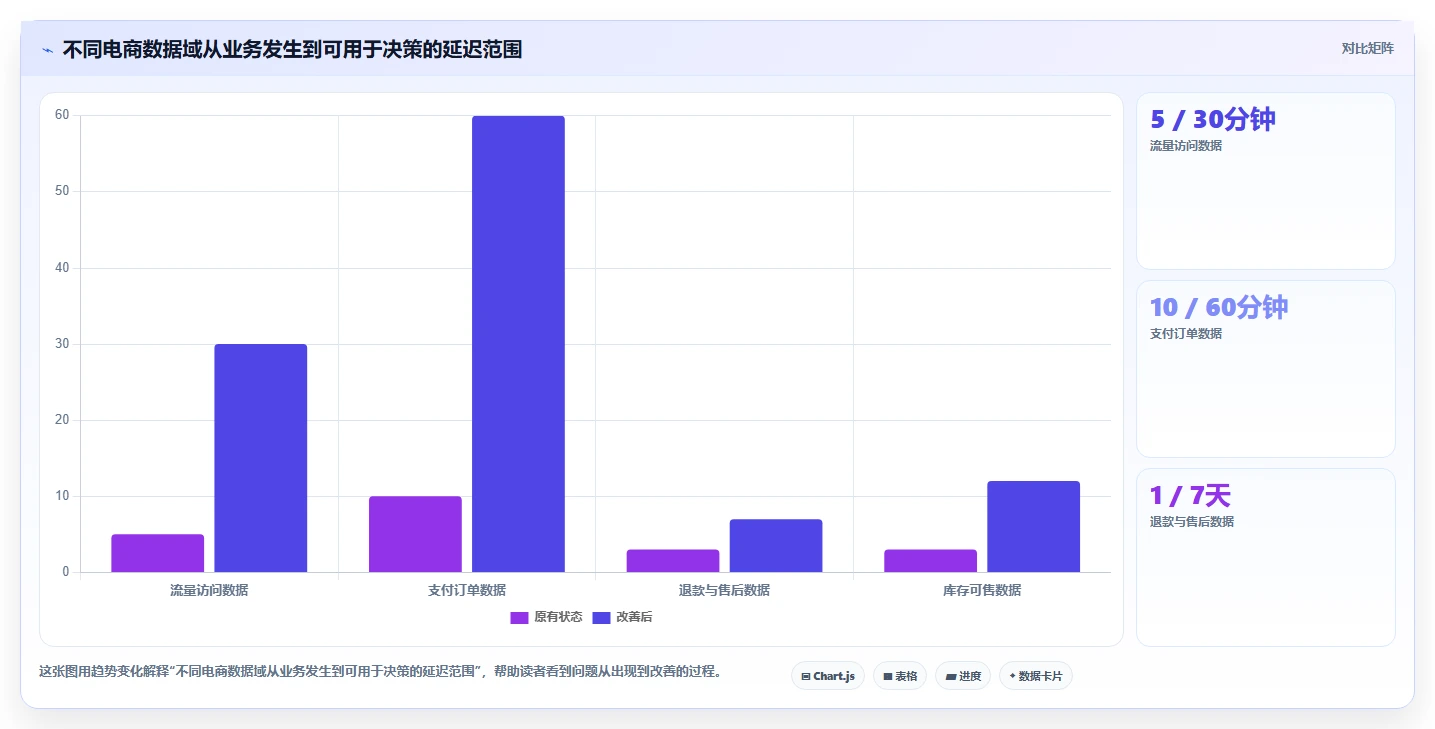Click the description sentence starting 这张图用趋势变化
Image resolution: width=1435 pixels, height=729 pixels.
tap(380, 671)
